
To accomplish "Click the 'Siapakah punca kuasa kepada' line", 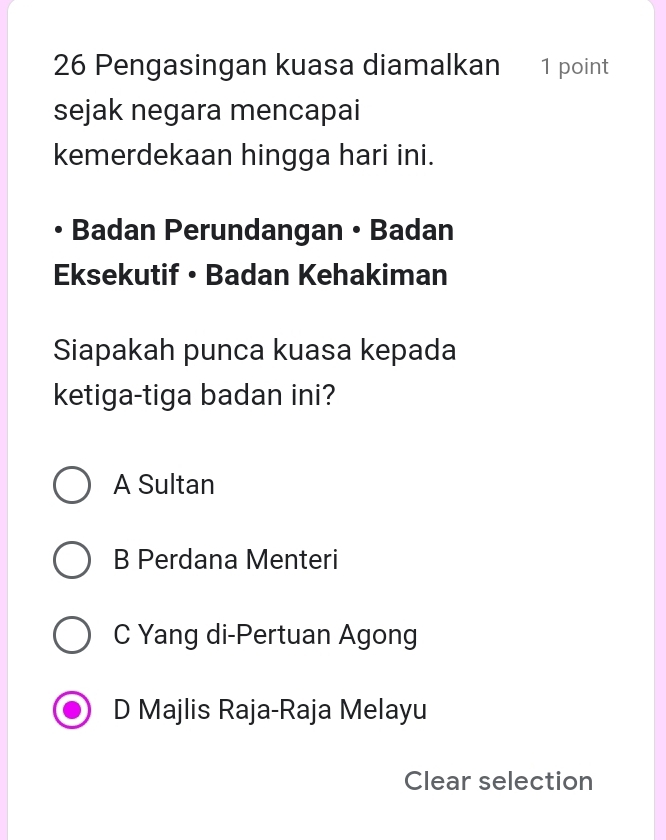I will point(255,352).
